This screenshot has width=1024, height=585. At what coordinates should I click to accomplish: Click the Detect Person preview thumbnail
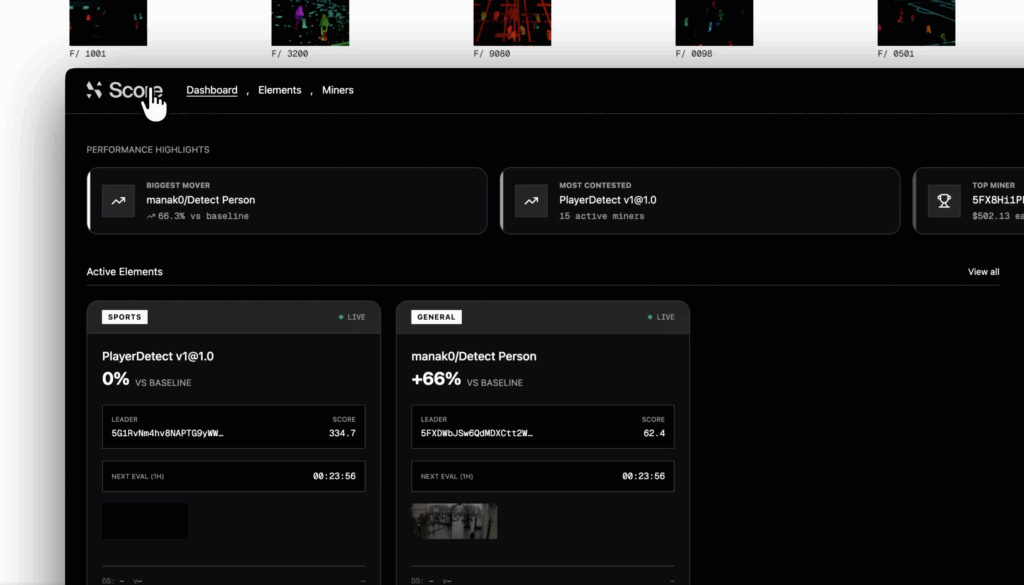pyautogui.click(x=454, y=521)
